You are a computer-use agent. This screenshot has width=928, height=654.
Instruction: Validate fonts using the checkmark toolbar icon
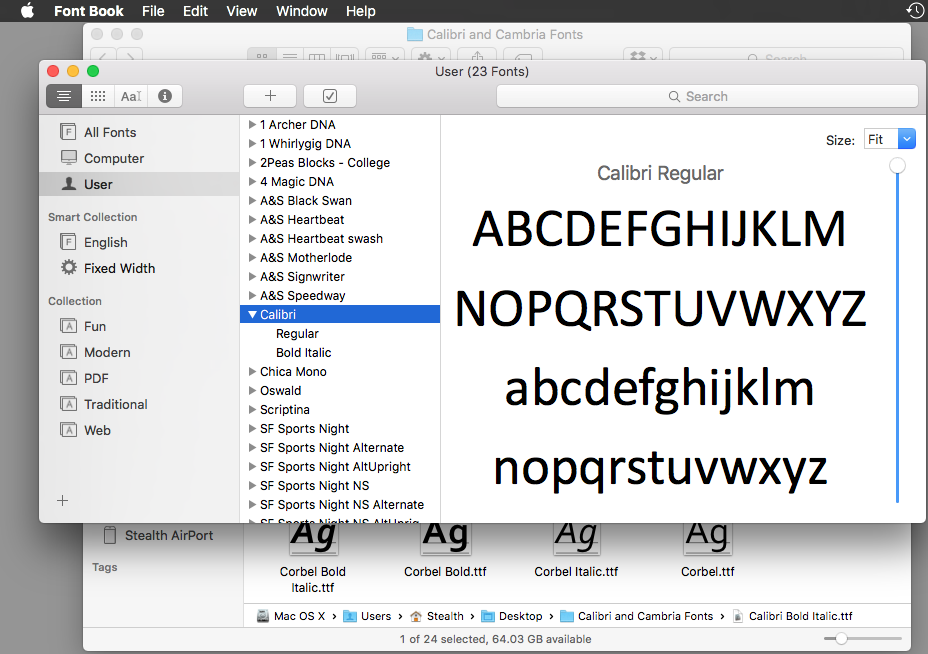pyautogui.click(x=329, y=96)
